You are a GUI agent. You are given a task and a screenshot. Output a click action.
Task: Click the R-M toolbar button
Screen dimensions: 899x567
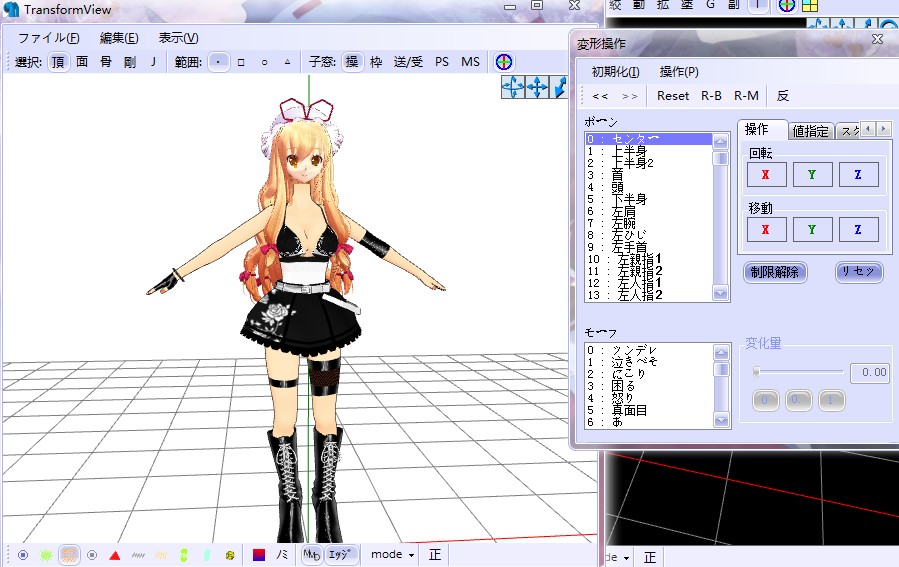coord(746,96)
